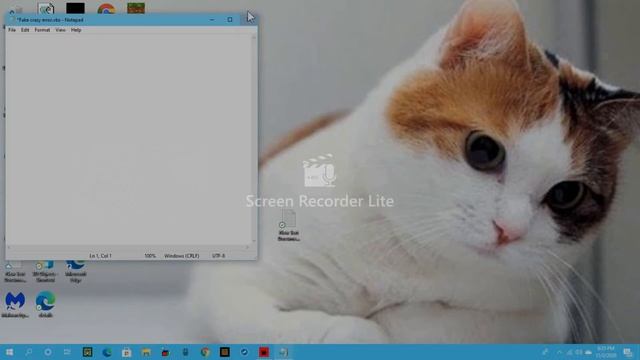Screen dimensions: 640x360
Task: Maximize the Notepad window
Action: pos(230,20)
